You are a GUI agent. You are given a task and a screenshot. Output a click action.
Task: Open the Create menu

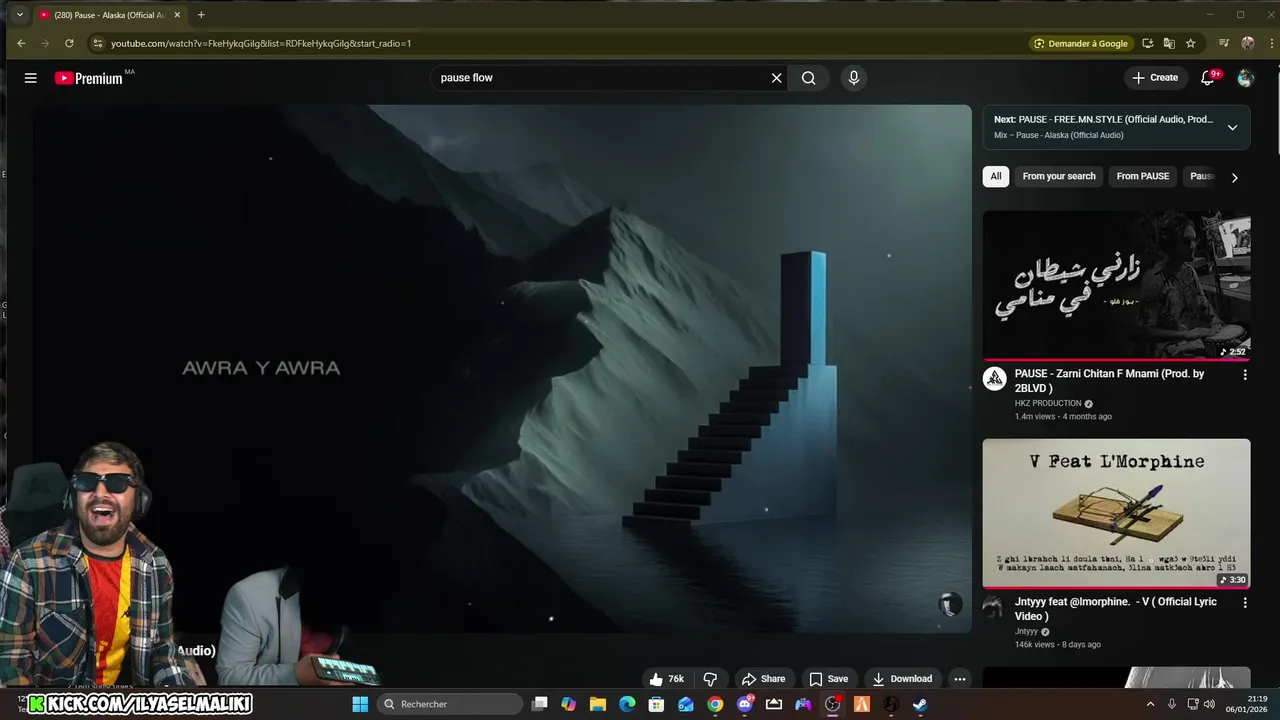1155,78
